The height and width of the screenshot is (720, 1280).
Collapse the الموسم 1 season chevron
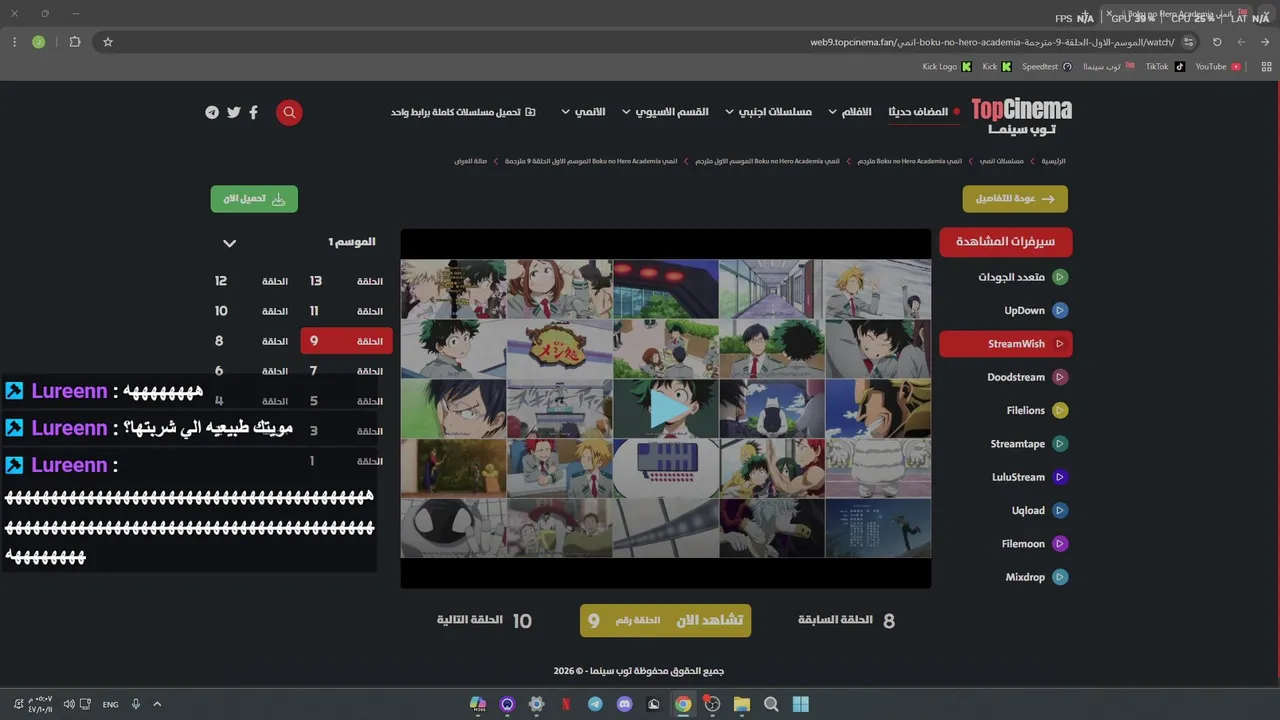[229, 243]
